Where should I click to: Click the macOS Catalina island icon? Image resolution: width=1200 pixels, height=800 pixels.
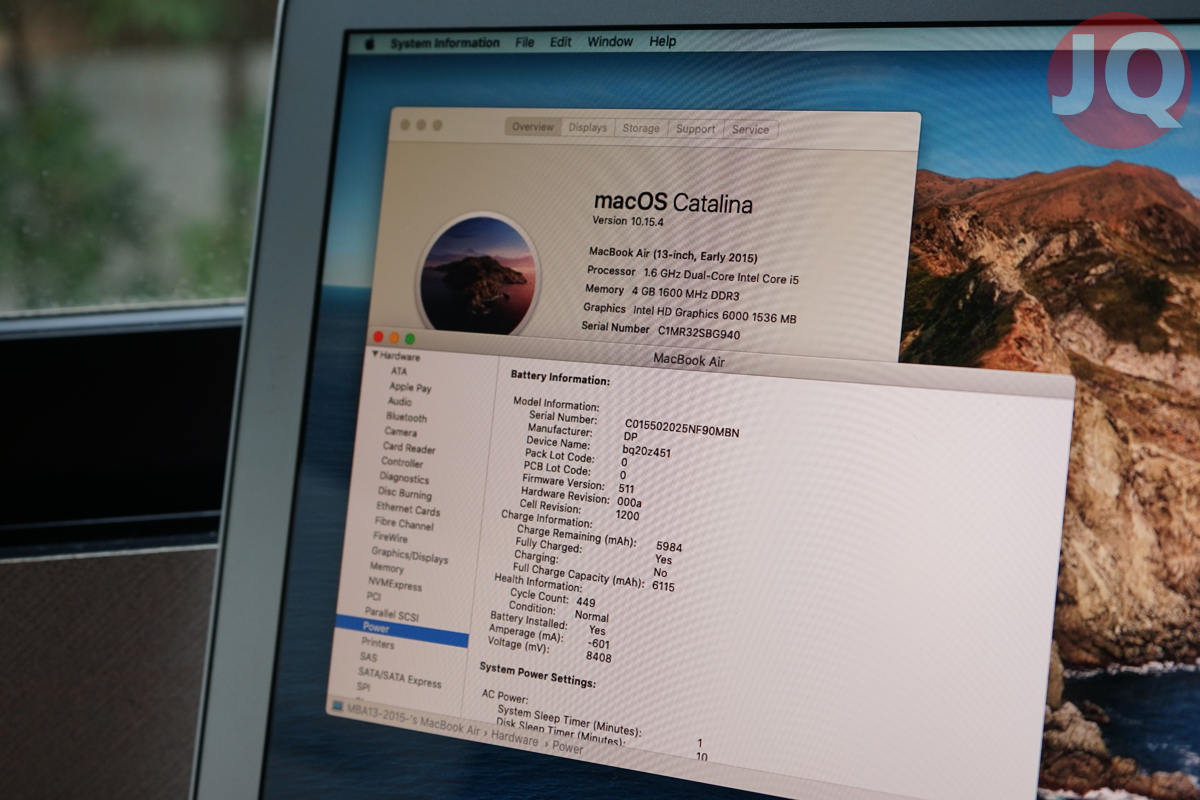(478, 274)
